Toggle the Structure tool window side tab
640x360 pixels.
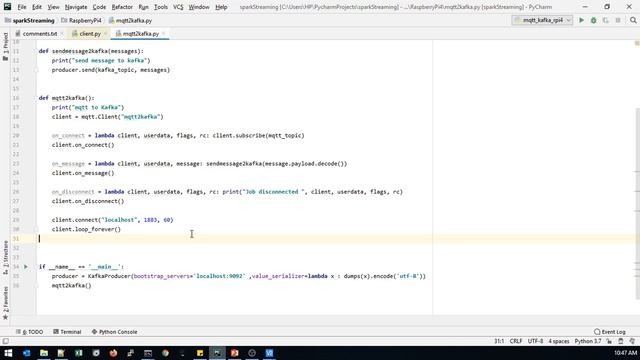[5, 257]
